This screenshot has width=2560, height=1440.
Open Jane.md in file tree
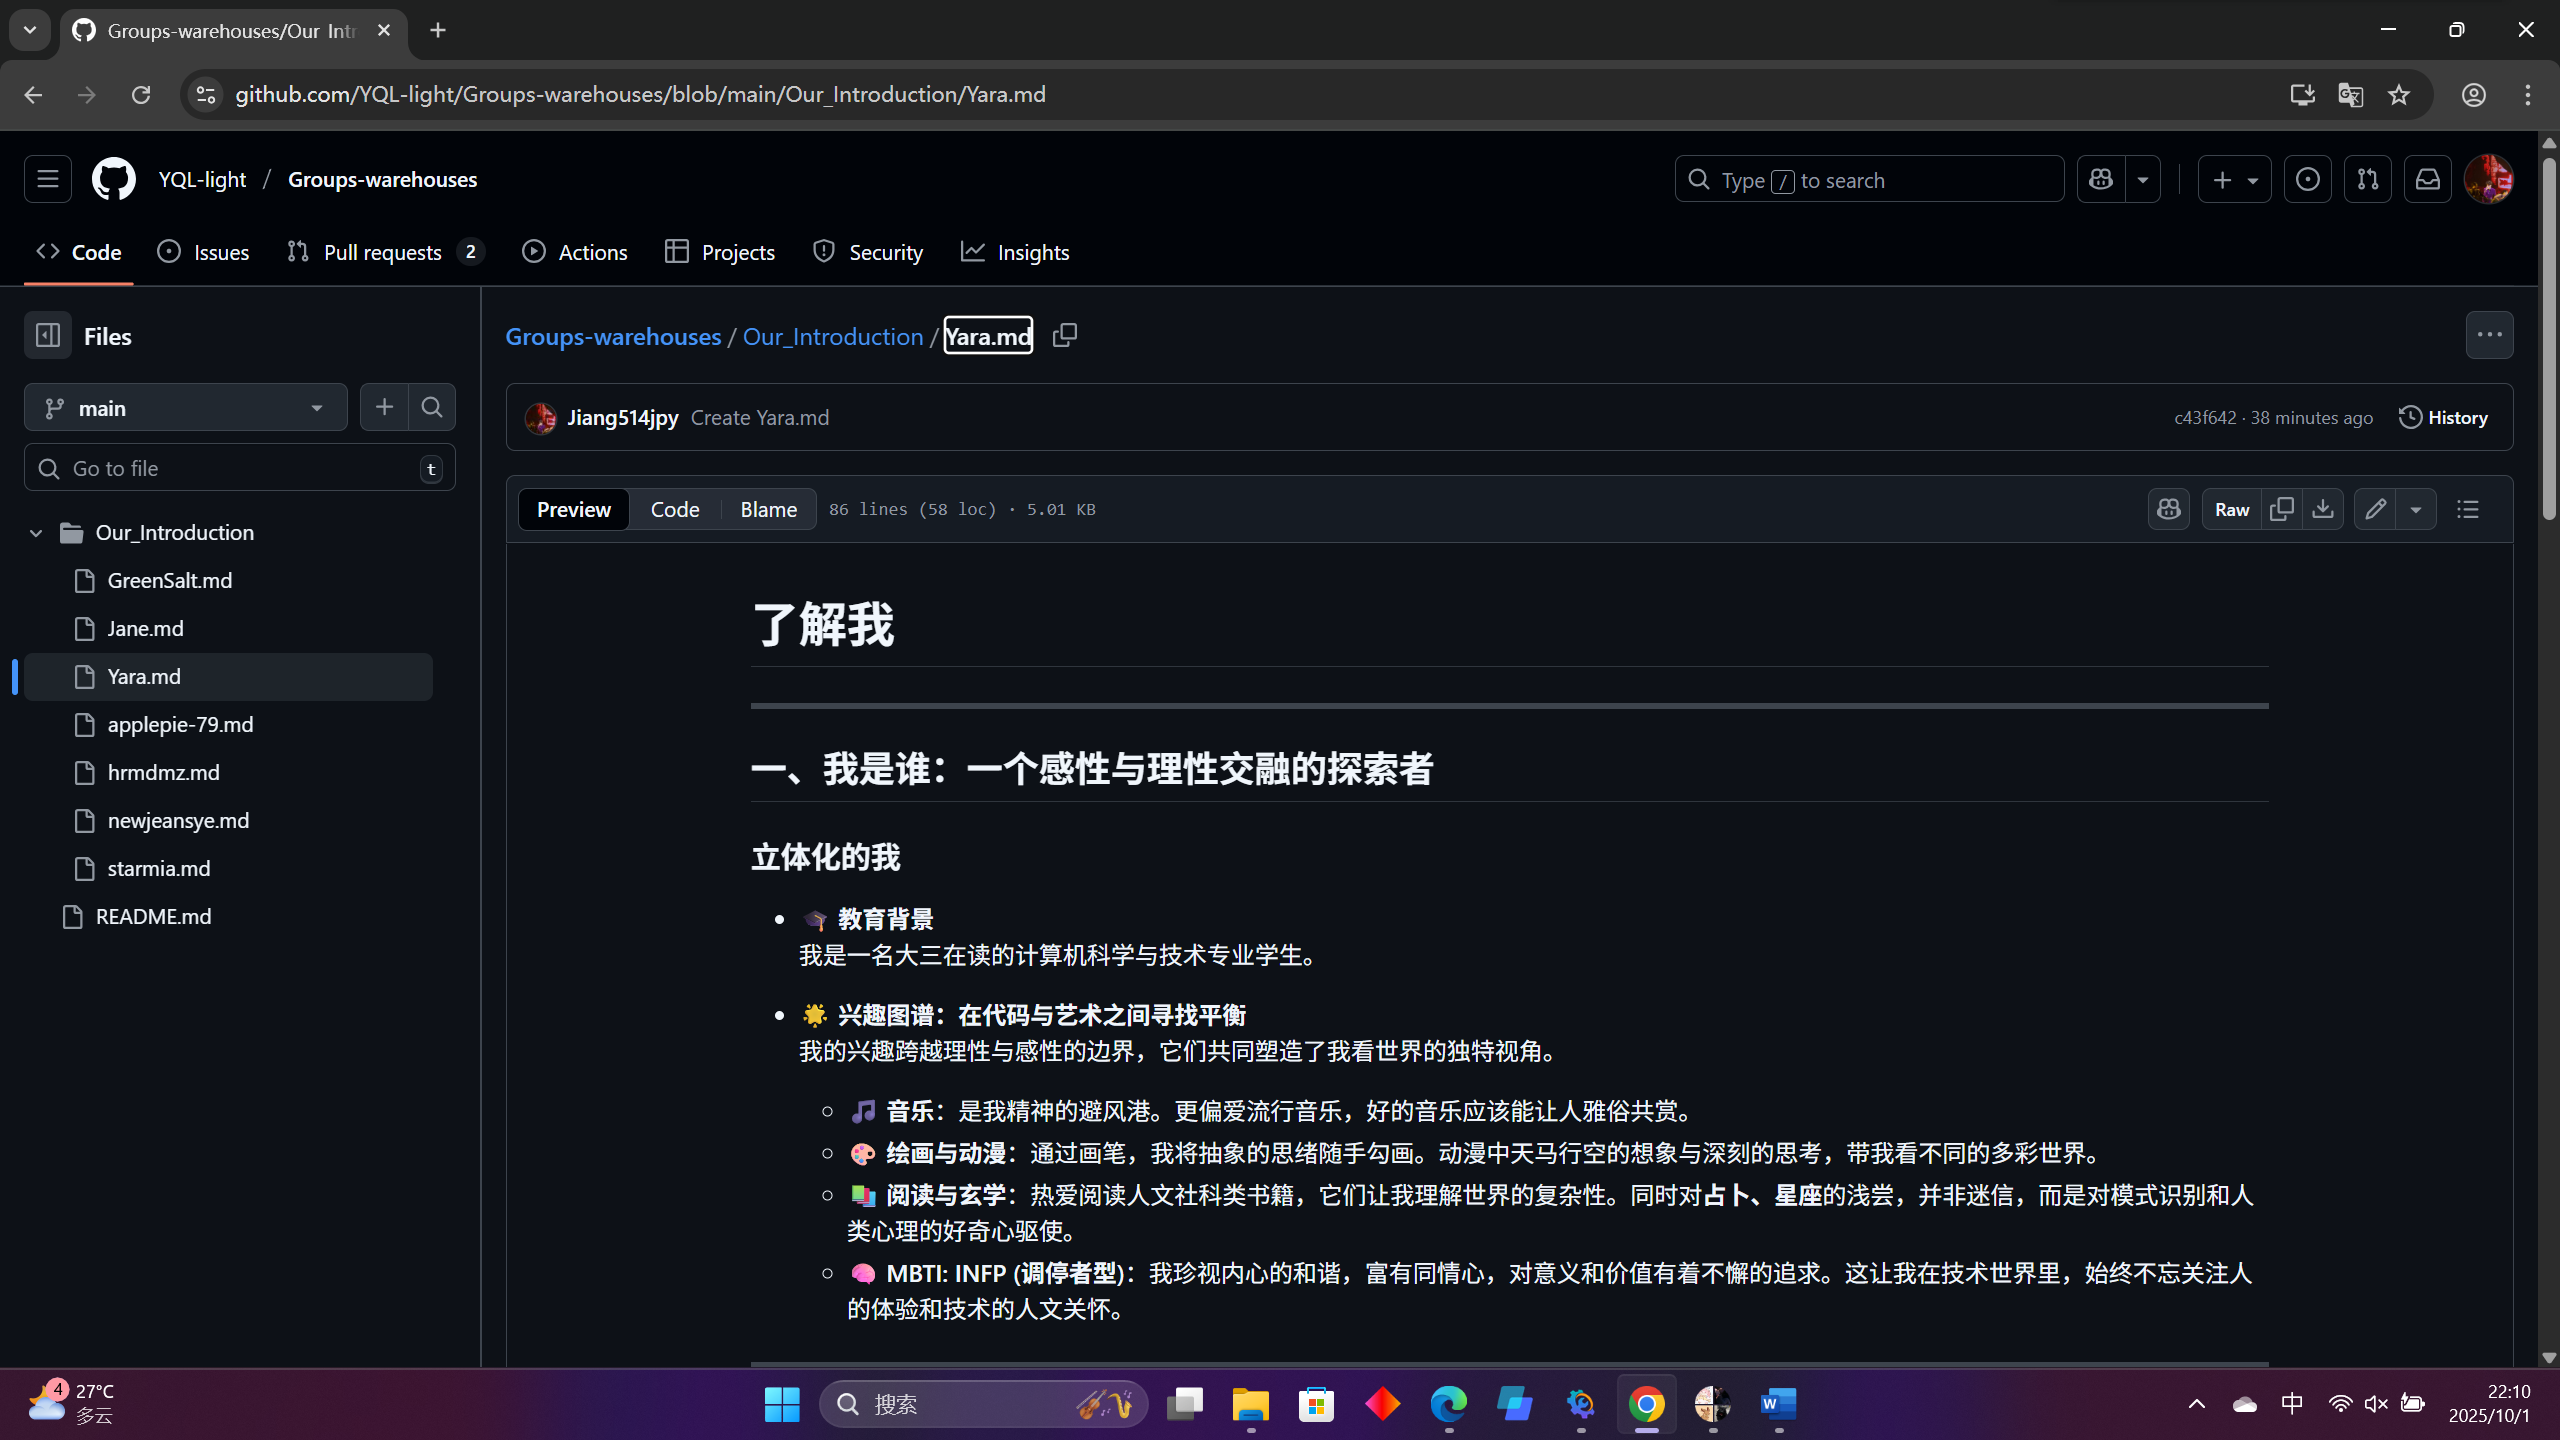point(146,629)
